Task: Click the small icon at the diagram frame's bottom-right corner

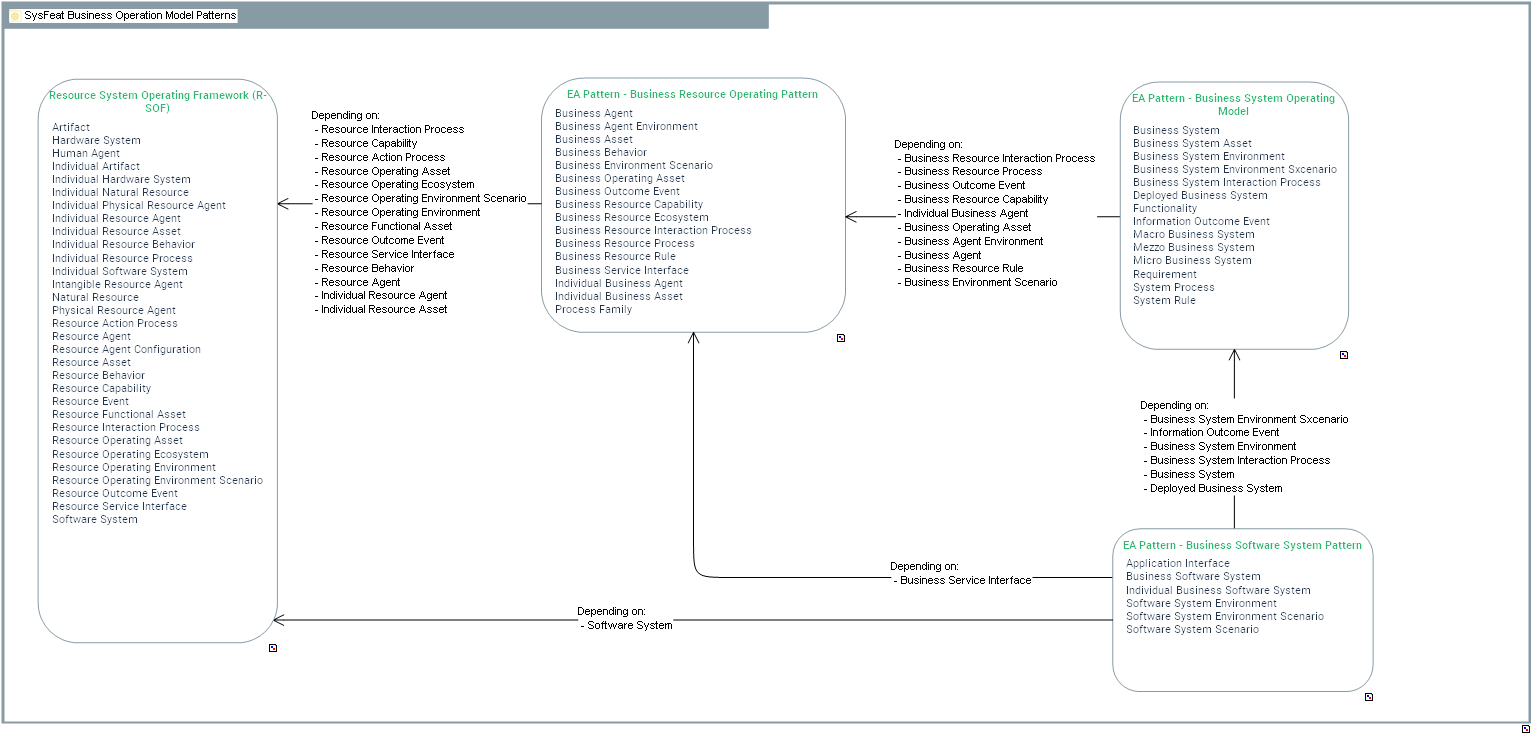Action: click(x=1525, y=728)
